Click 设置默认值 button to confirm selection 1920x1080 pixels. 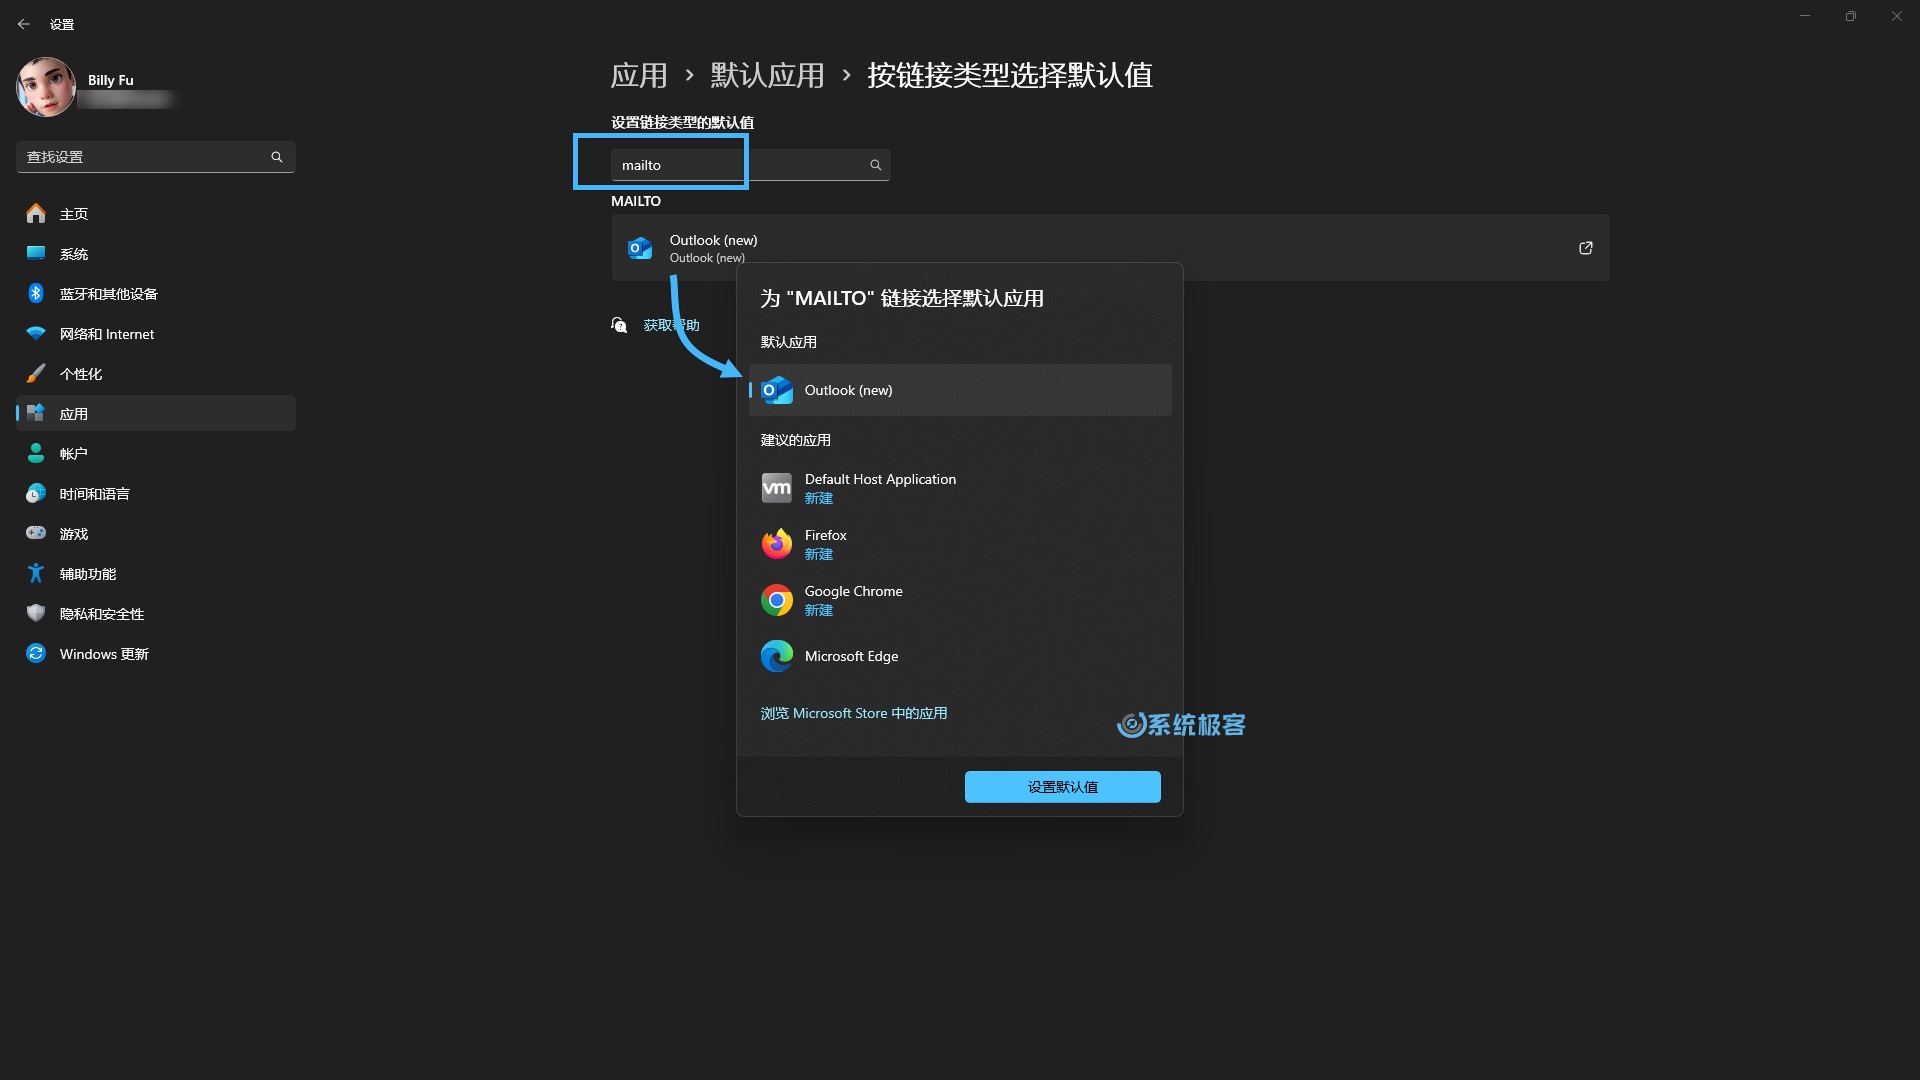tap(1062, 786)
